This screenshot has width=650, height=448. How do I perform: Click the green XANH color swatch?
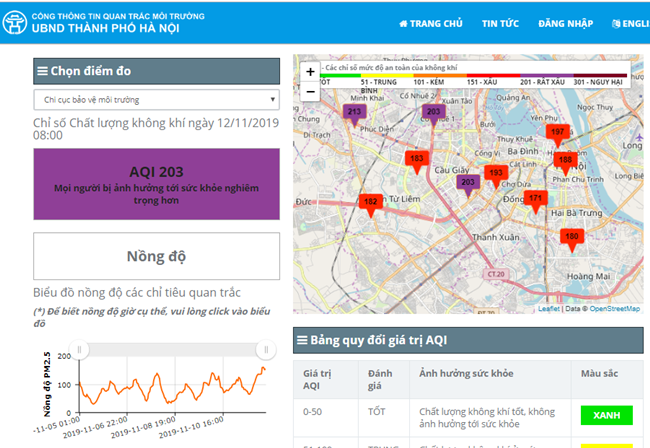click(x=605, y=414)
